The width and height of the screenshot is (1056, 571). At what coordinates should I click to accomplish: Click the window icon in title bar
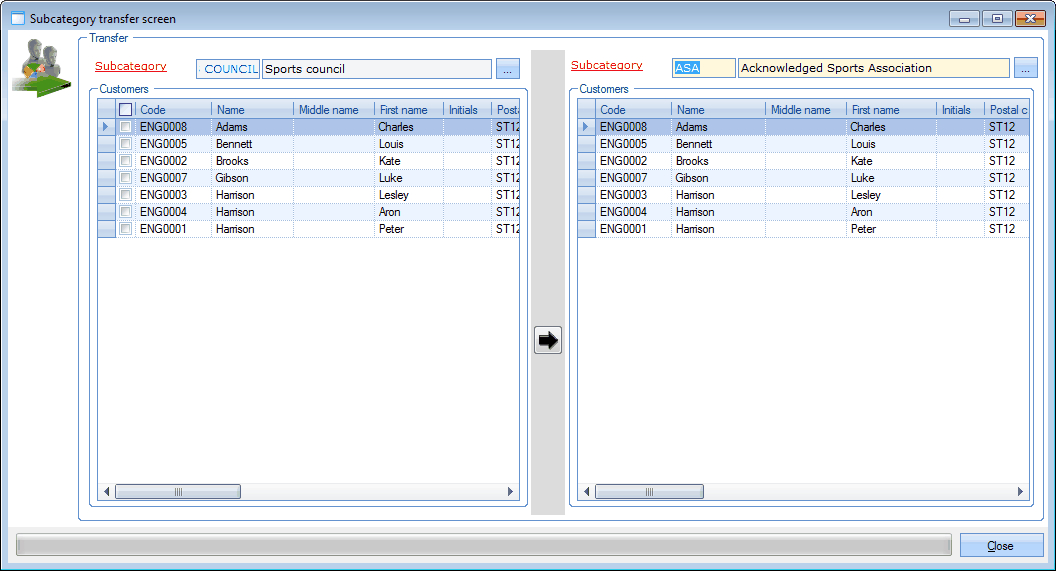[17, 19]
